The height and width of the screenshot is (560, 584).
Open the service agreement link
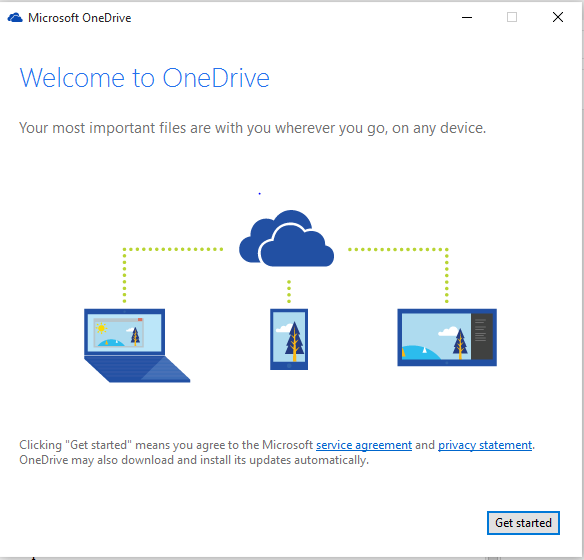click(x=364, y=445)
